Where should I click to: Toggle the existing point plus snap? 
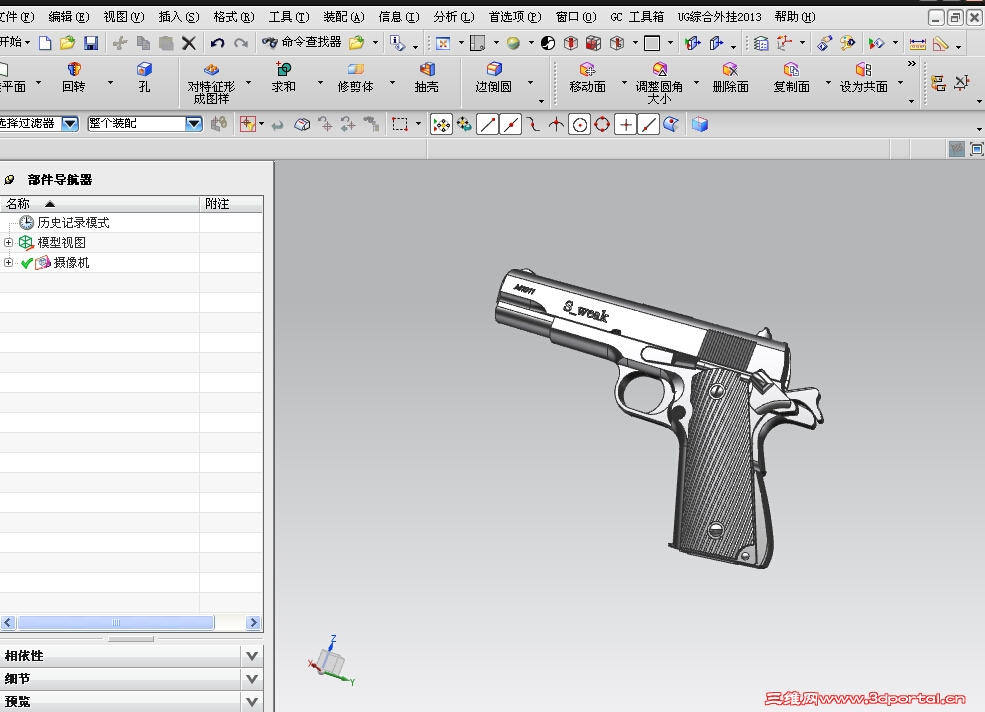click(625, 124)
